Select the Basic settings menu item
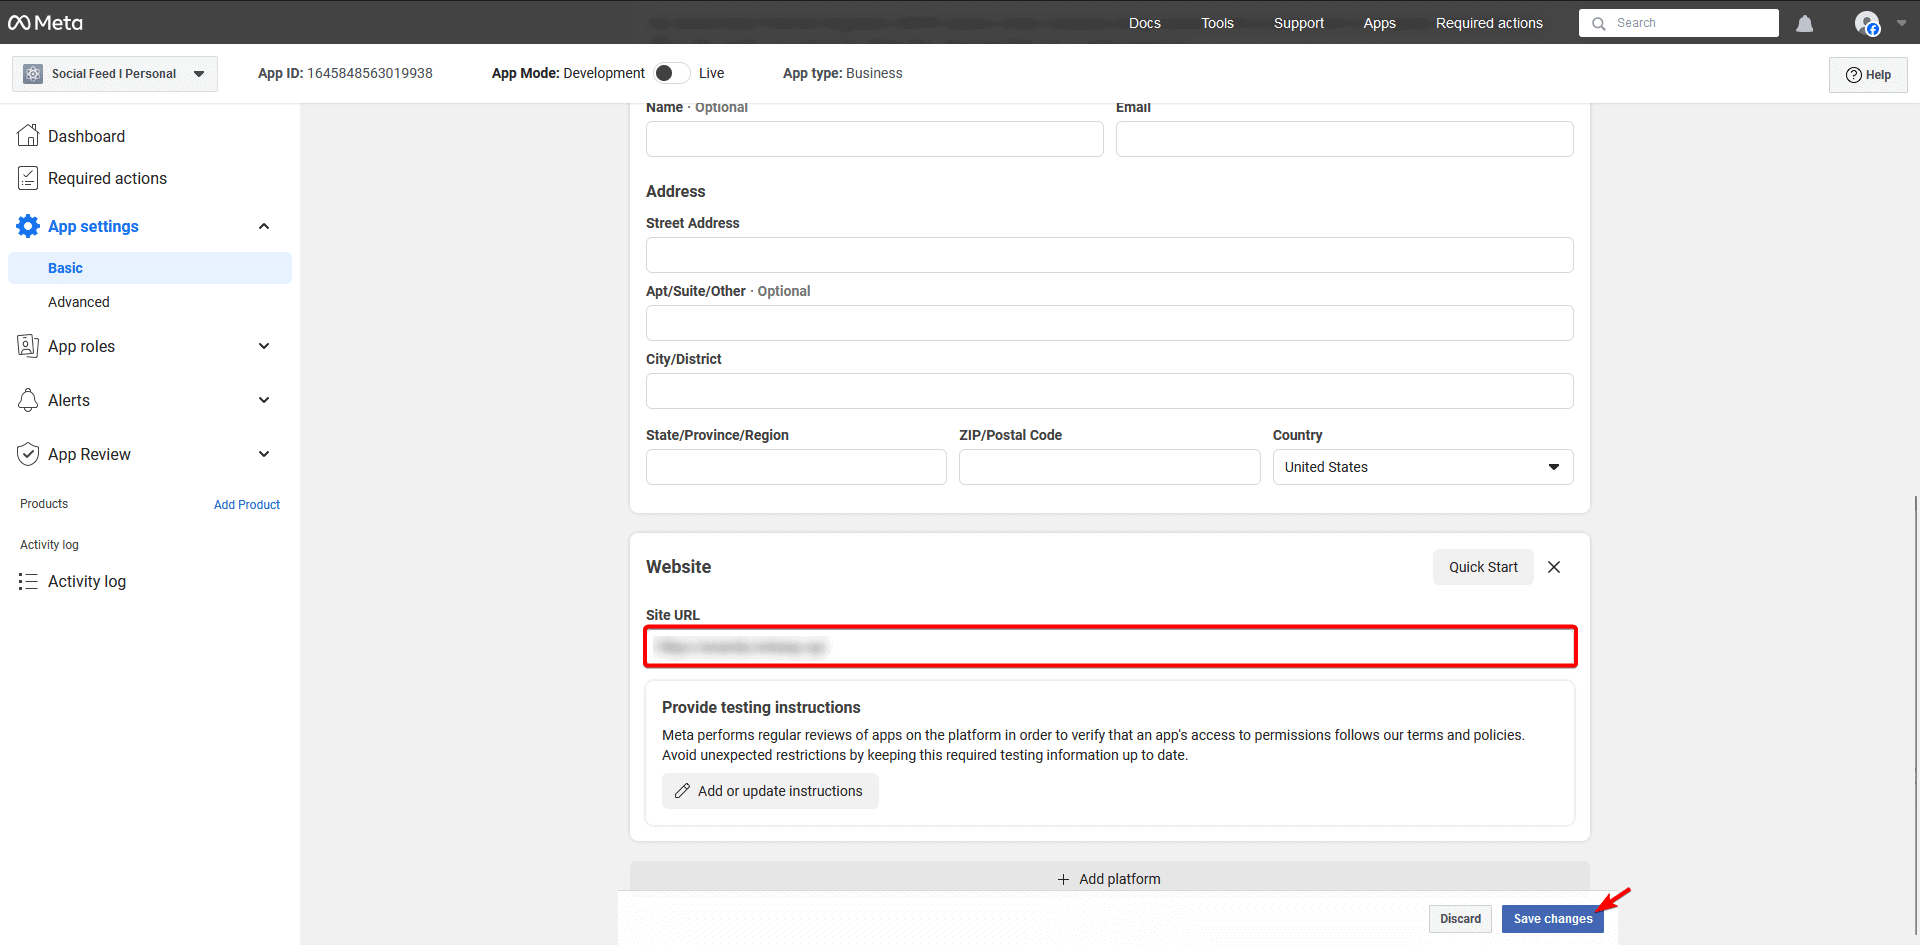 [x=66, y=268]
